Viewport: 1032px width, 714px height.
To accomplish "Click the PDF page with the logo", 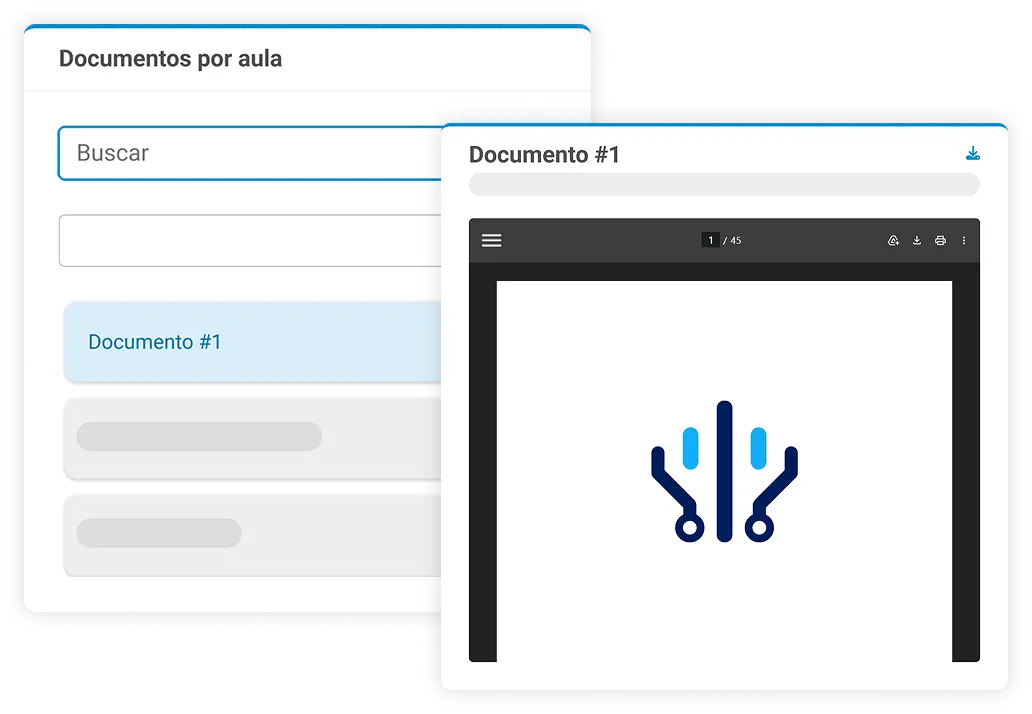I will (724, 471).
